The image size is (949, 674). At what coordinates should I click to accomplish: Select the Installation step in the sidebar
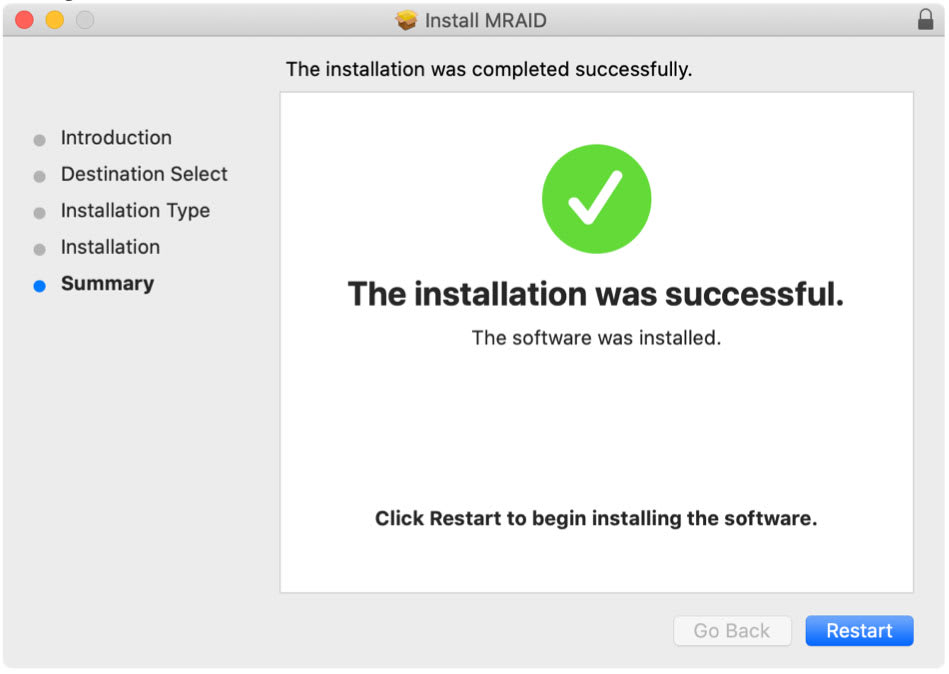pos(110,247)
